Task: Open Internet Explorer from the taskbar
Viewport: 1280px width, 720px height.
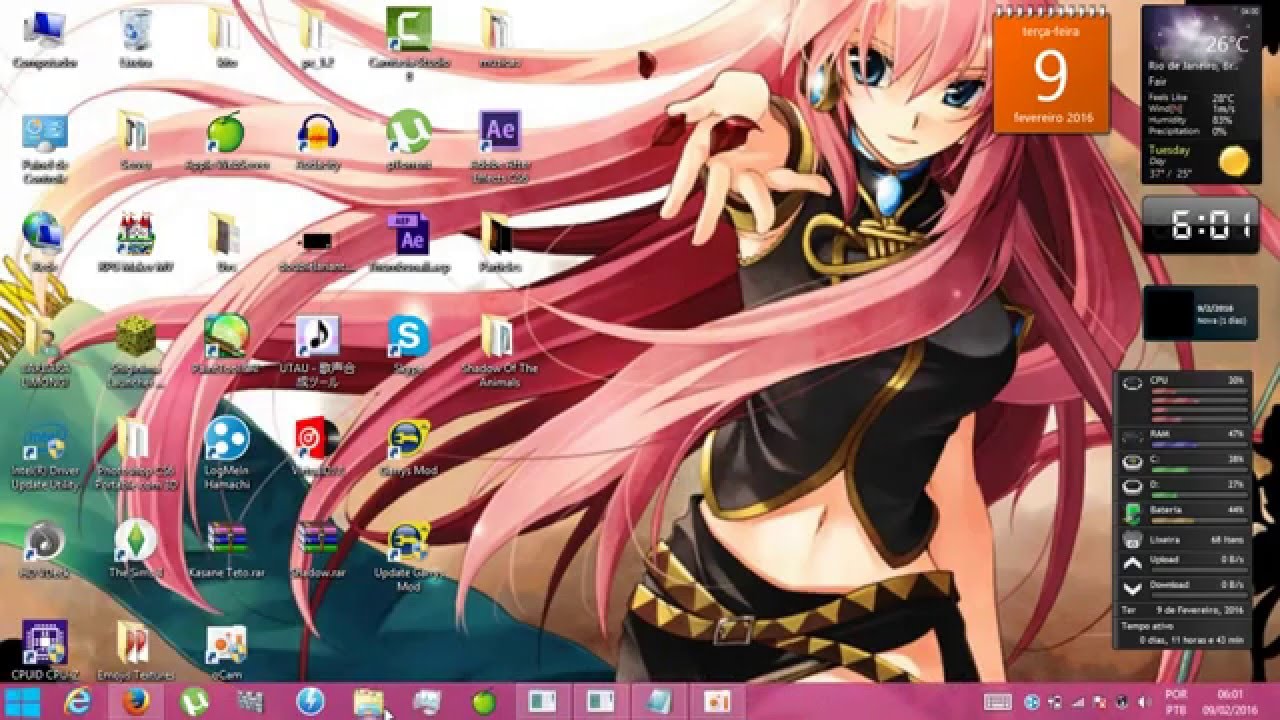Action: pyautogui.click(x=76, y=702)
